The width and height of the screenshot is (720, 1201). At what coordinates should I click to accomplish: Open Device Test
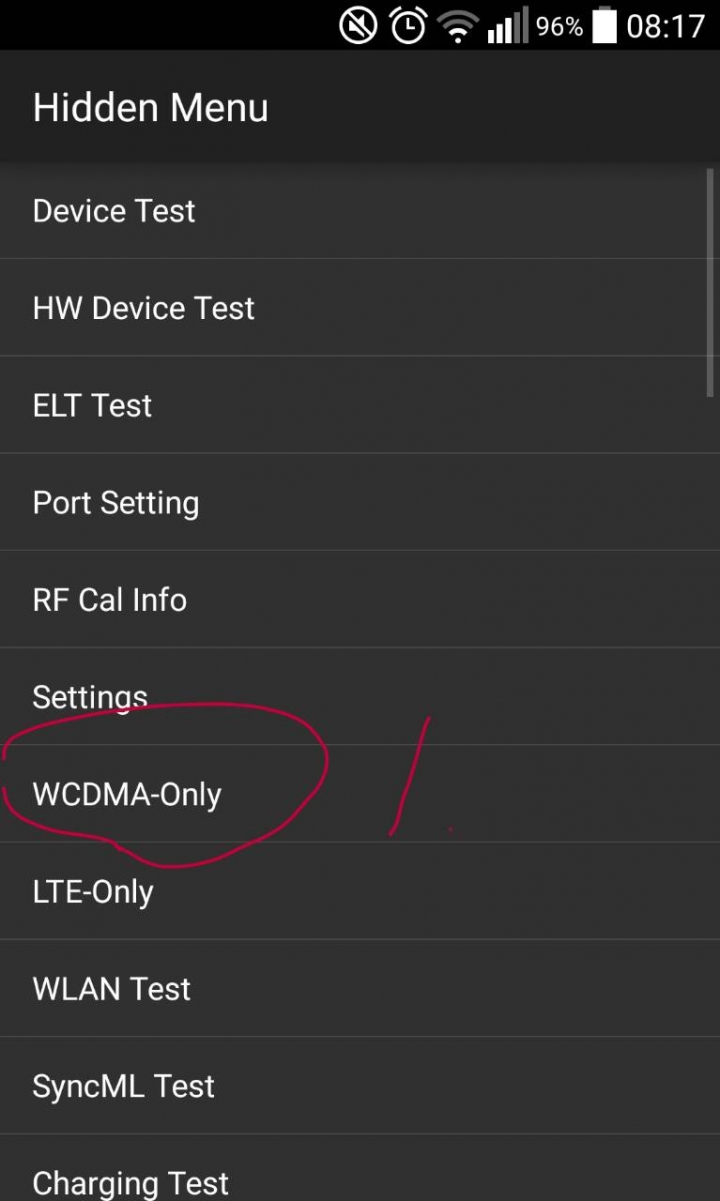360,211
